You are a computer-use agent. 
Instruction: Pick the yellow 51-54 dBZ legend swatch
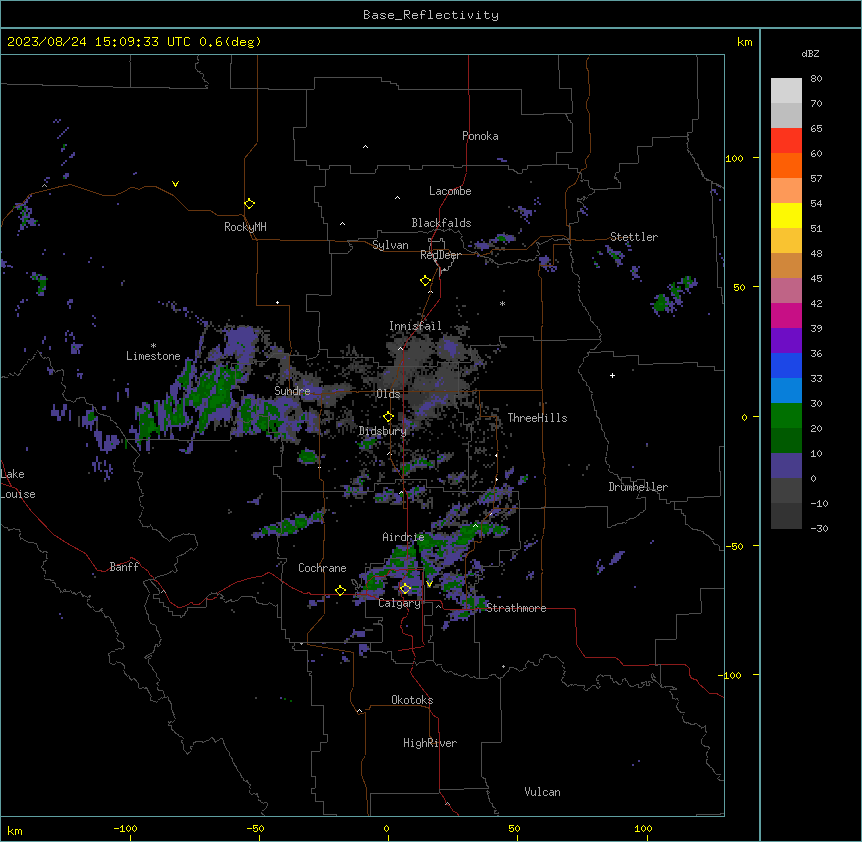tap(786, 215)
